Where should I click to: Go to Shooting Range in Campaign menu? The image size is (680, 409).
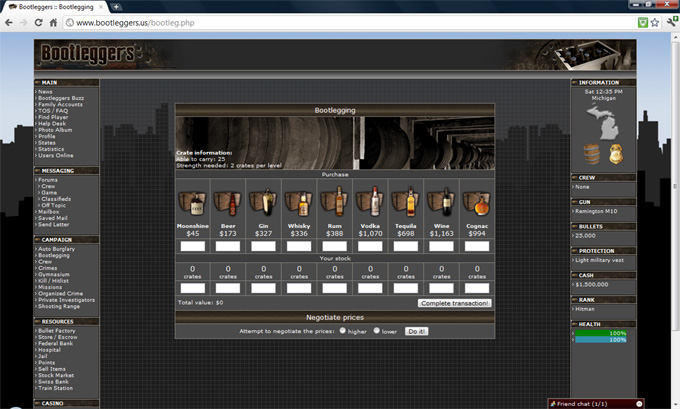click(x=59, y=307)
